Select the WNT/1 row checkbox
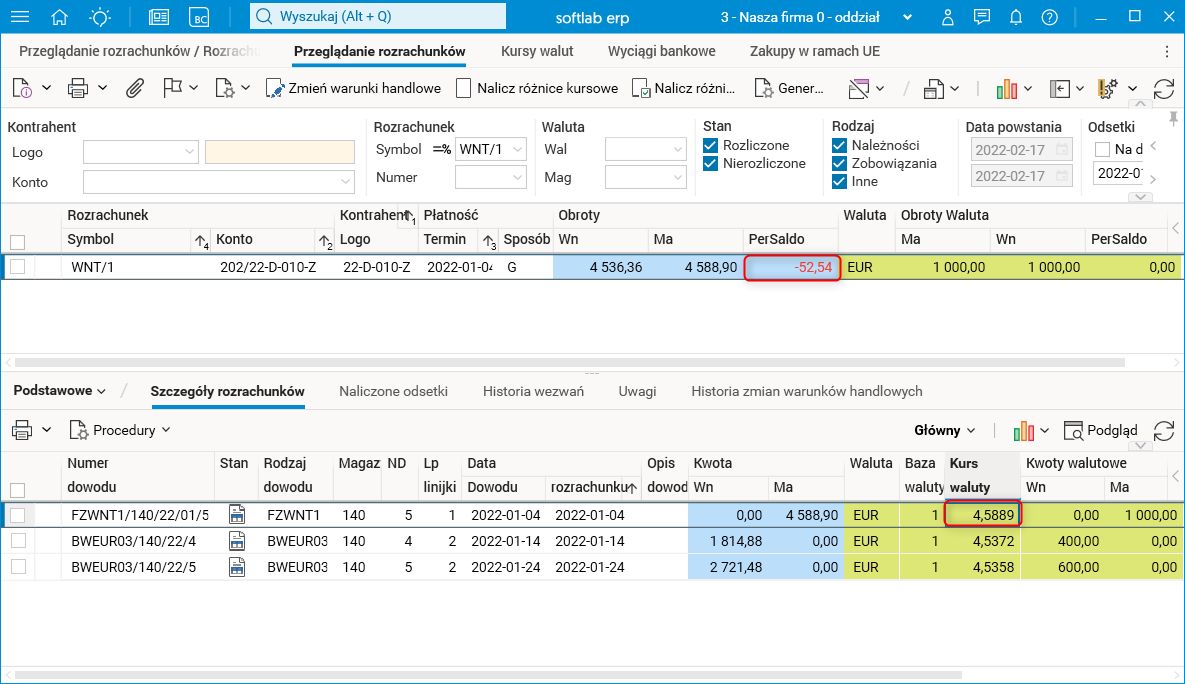The image size is (1185, 684). 17,267
